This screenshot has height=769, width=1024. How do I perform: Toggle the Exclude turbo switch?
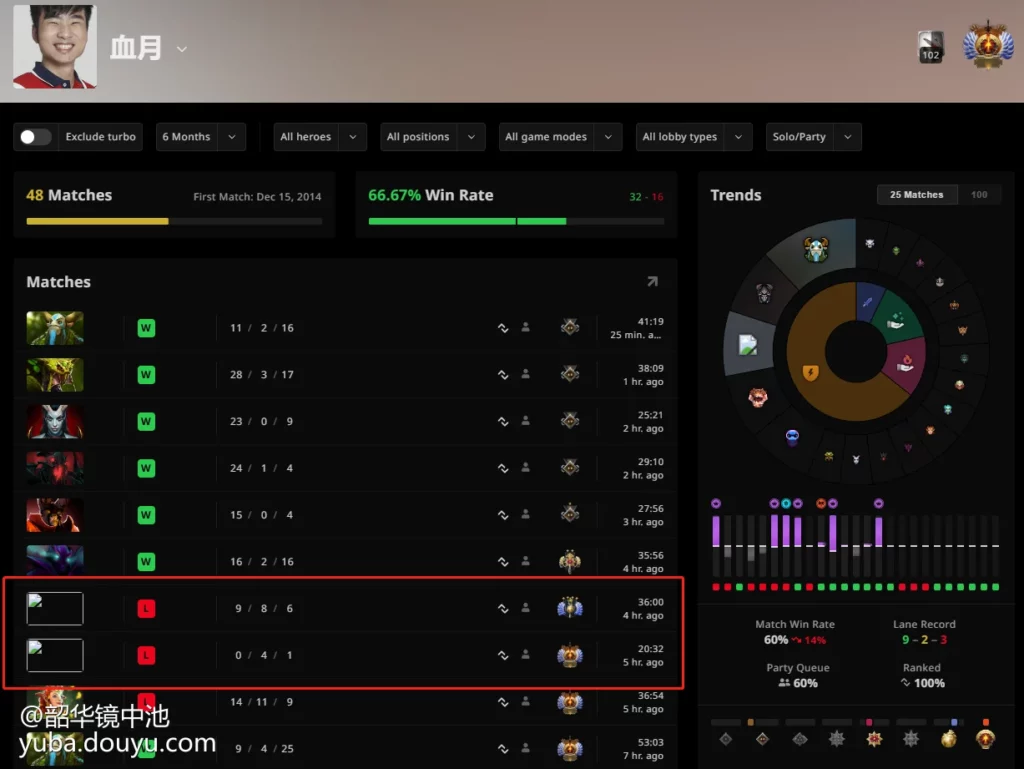(x=36, y=137)
